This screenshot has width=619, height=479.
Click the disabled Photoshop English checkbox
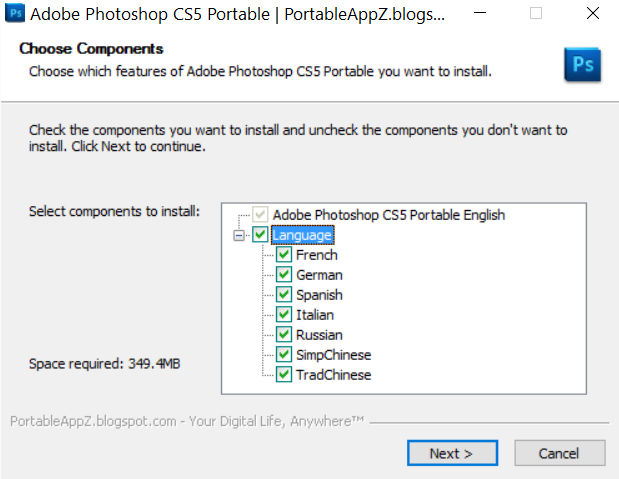(x=260, y=215)
